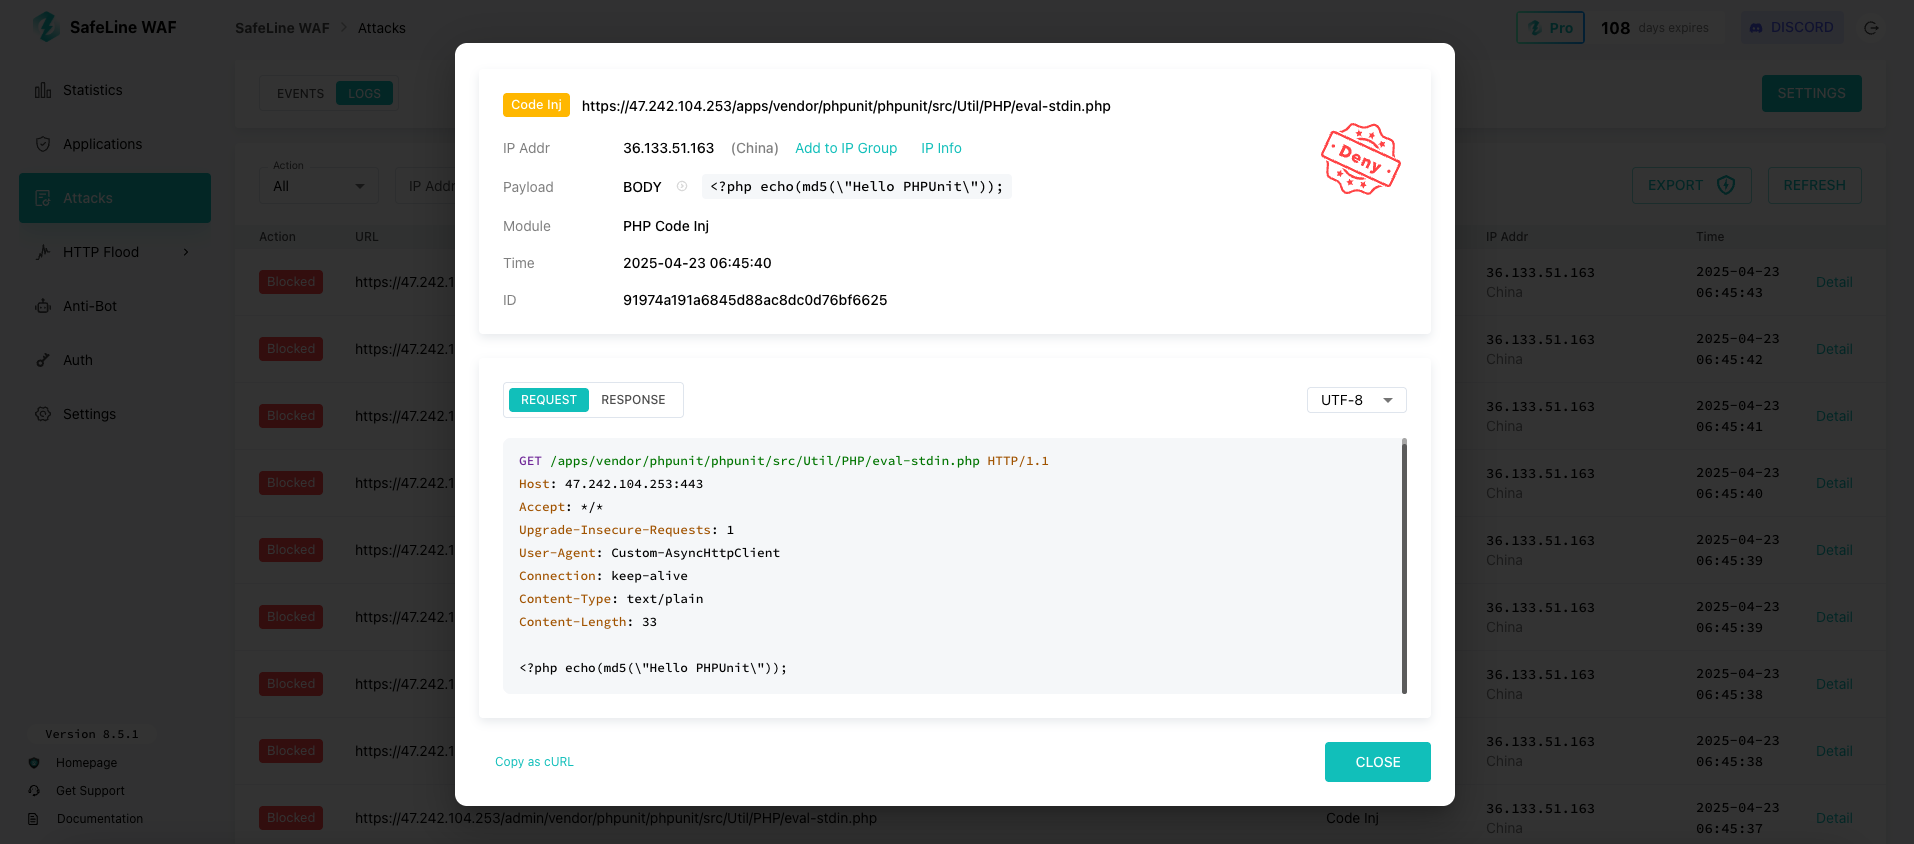Click the Blocked badge in the last row
The height and width of the screenshot is (844, 1914).
point(291,818)
